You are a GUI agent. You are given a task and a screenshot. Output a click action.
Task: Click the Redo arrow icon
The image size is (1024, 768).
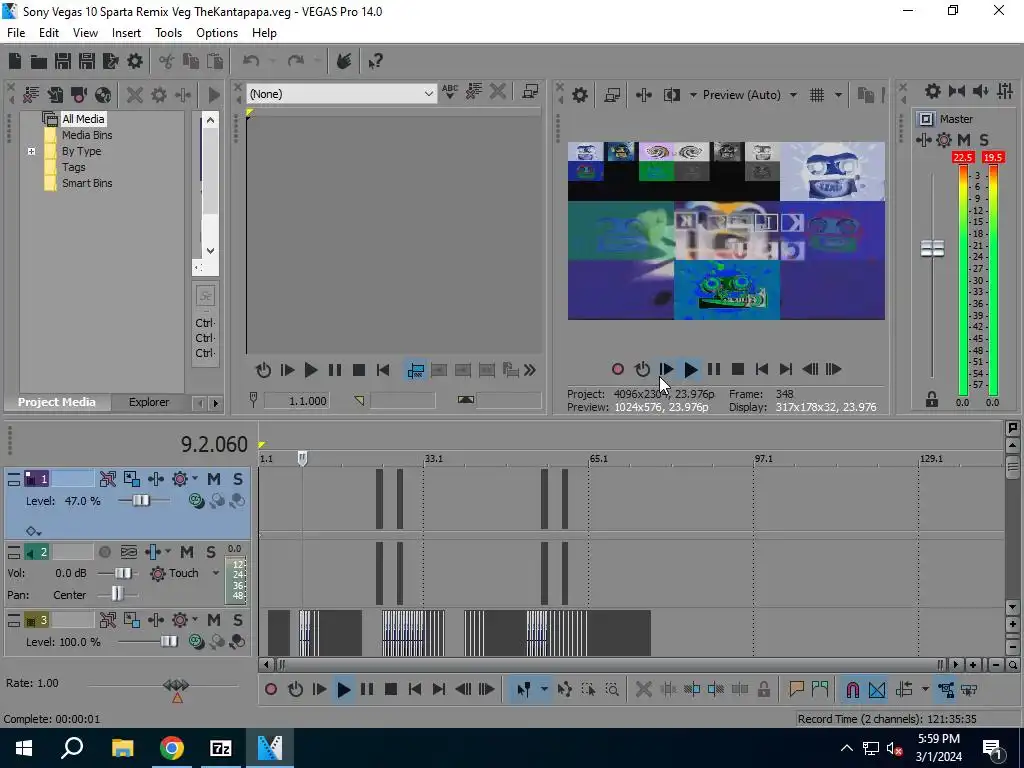[295, 61]
